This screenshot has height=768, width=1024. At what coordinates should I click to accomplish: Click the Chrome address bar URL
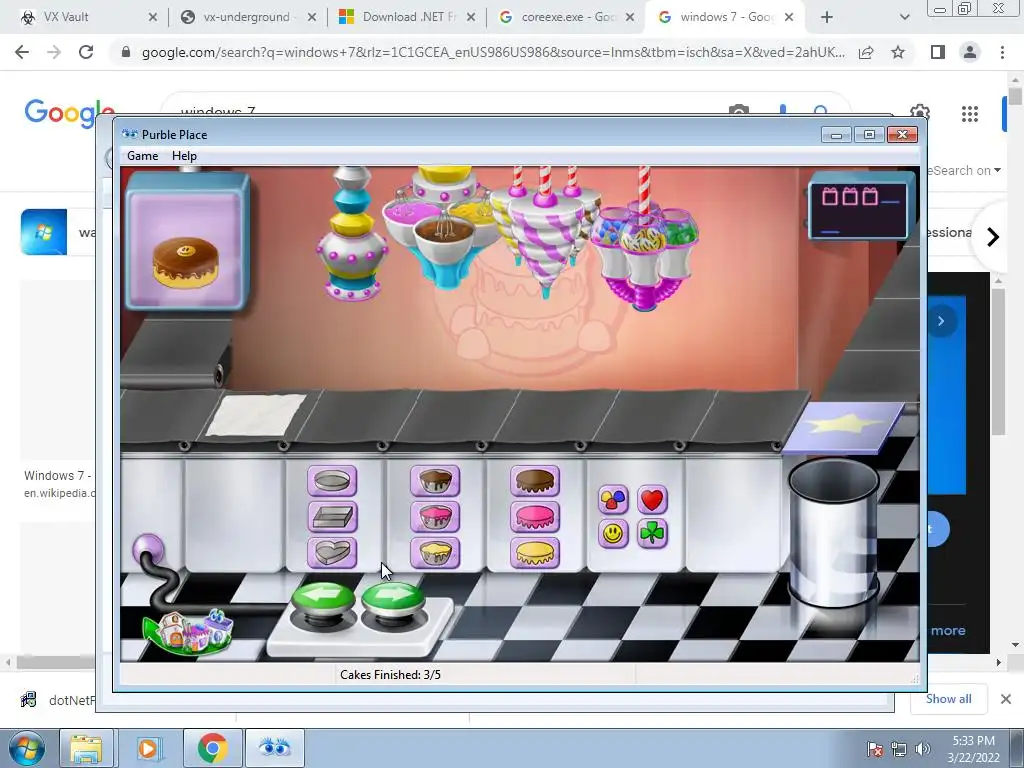(x=493, y=52)
